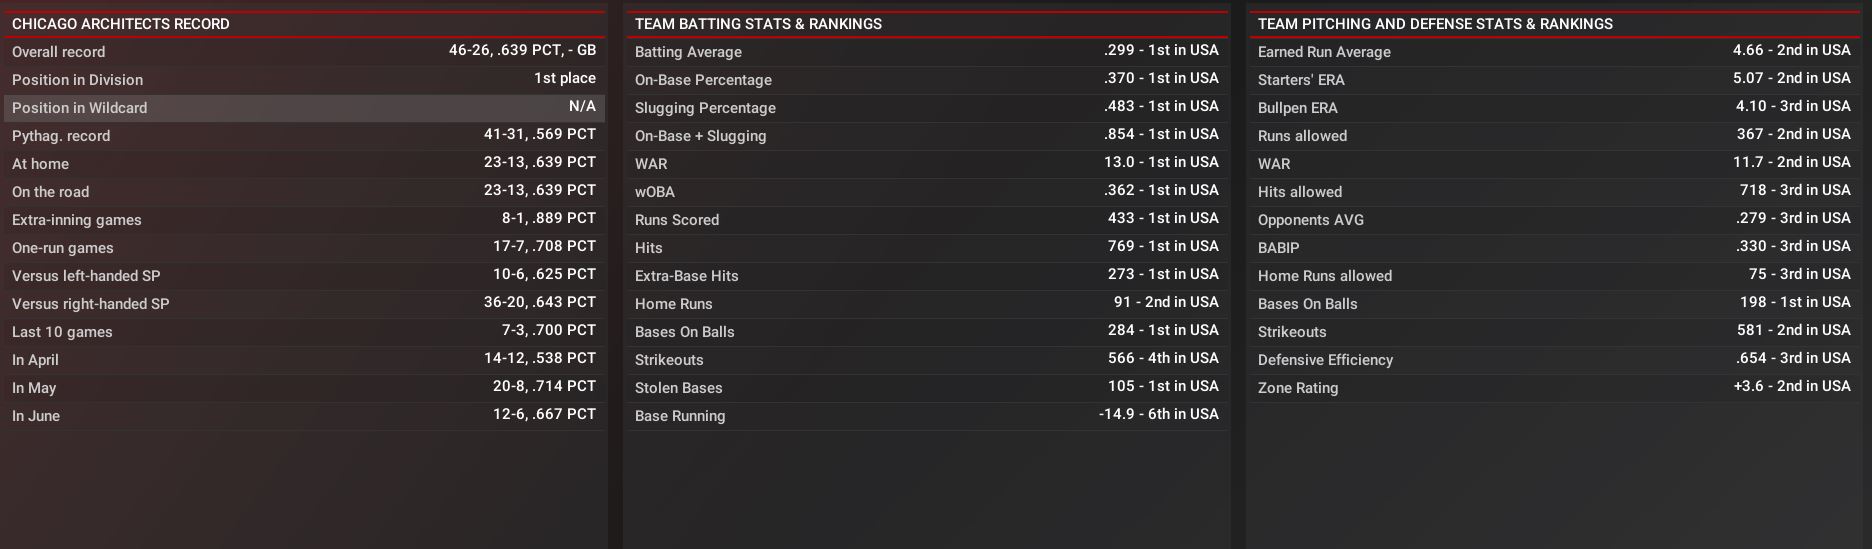
Task: Select the highlighted Position in Wildcard row
Action: (304, 108)
